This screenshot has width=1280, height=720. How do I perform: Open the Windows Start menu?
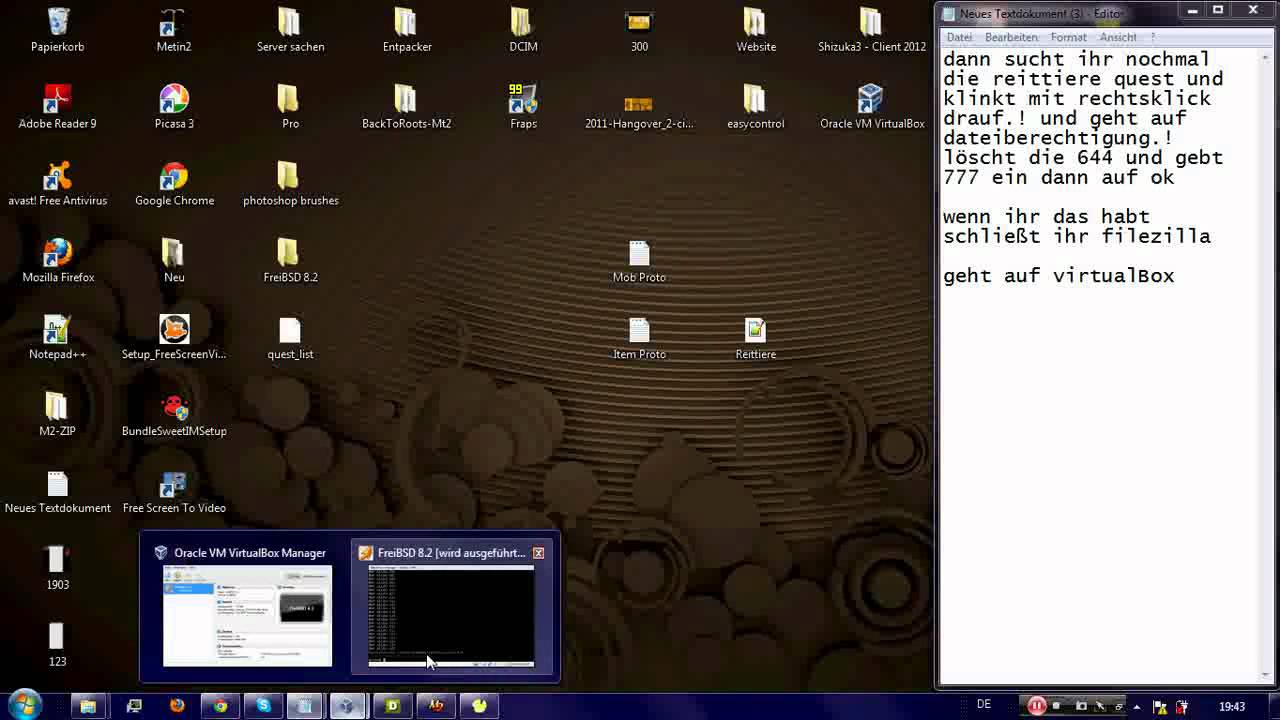click(x=24, y=705)
